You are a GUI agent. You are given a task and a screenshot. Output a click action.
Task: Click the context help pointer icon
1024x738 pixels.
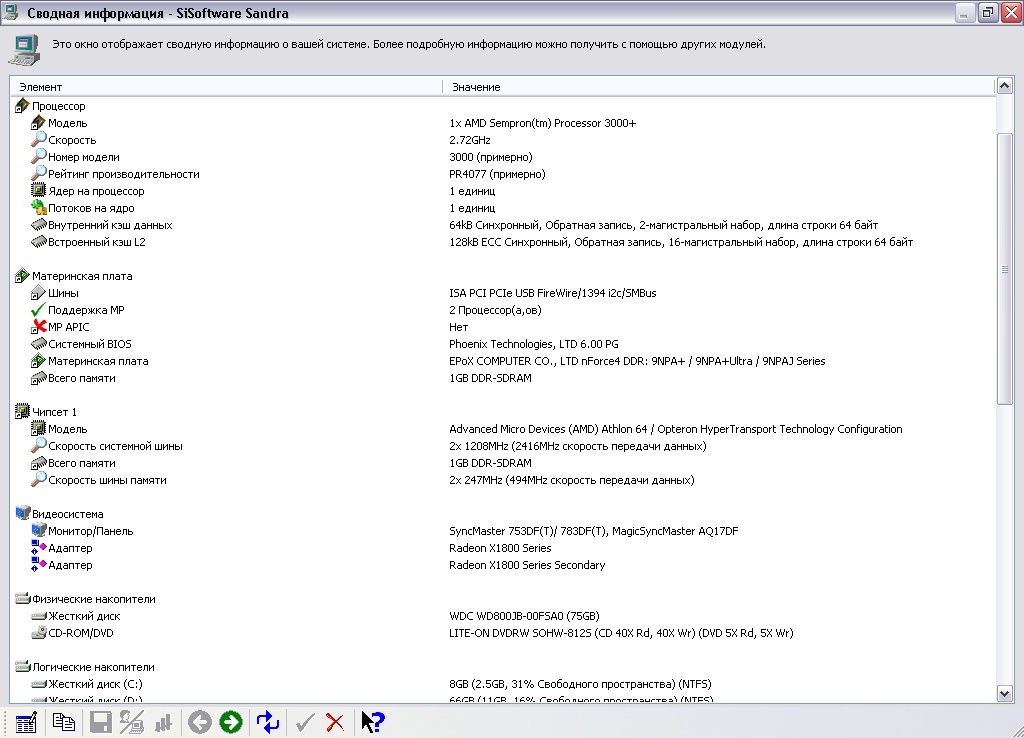tap(373, 722)
